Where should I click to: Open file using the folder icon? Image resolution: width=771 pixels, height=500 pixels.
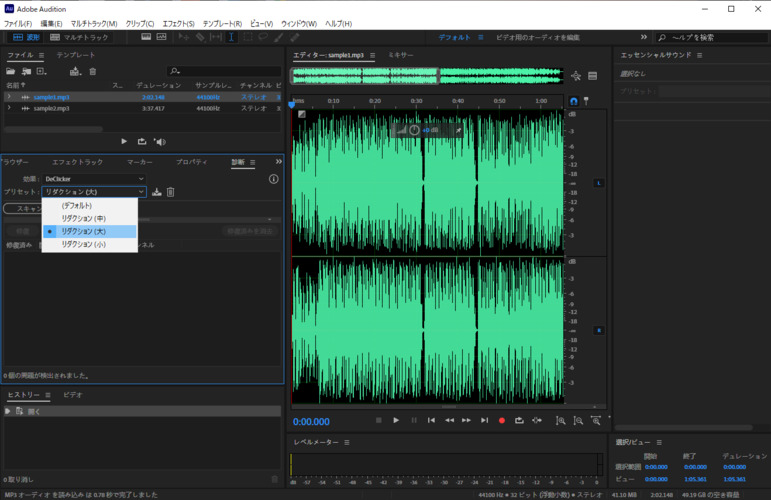click(x=11, y=71)
